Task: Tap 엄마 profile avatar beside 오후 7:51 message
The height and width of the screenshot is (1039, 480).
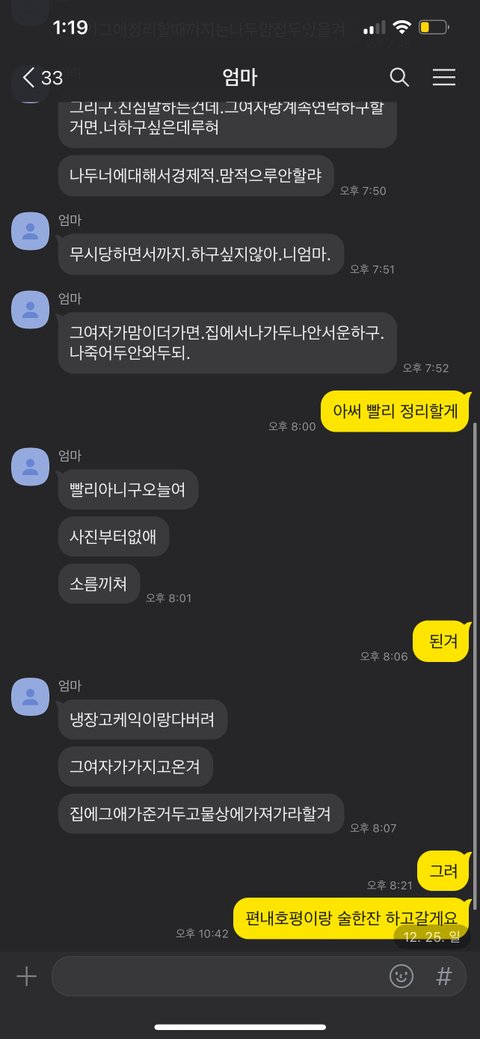Action: click(30, 231)
